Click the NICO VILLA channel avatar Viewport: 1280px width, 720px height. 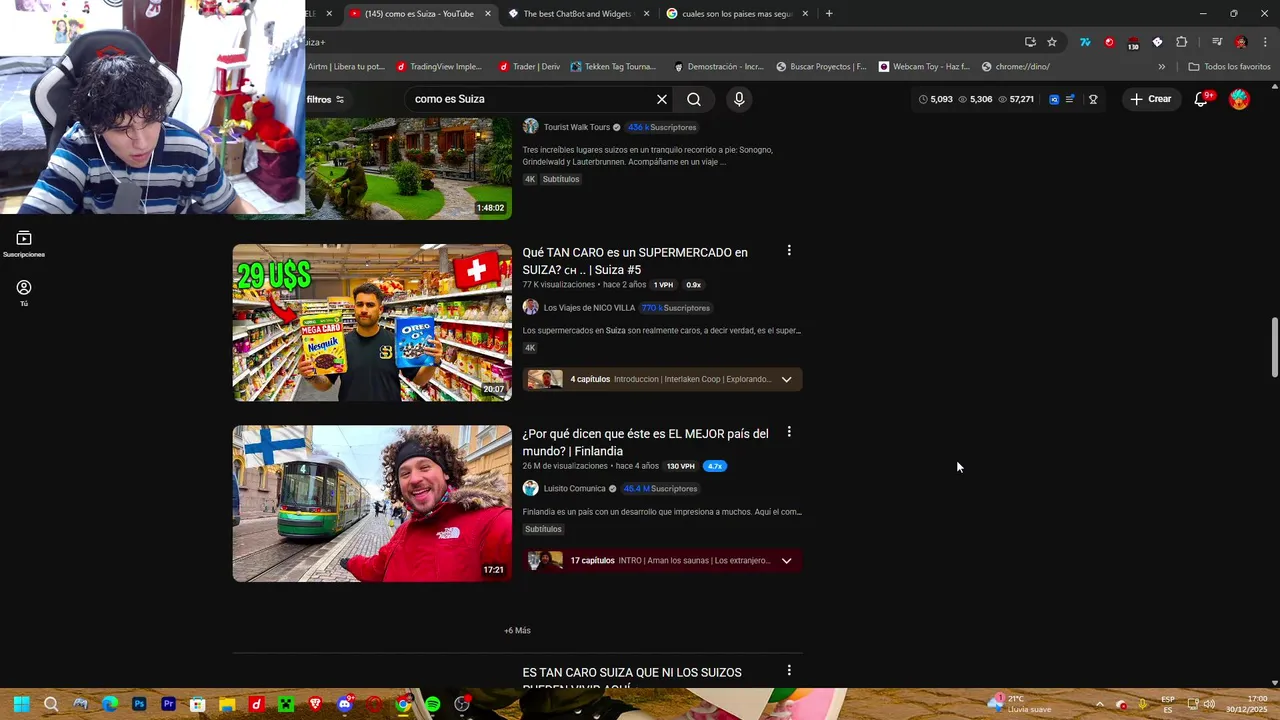pyautogui.click(x=530, y=308)
